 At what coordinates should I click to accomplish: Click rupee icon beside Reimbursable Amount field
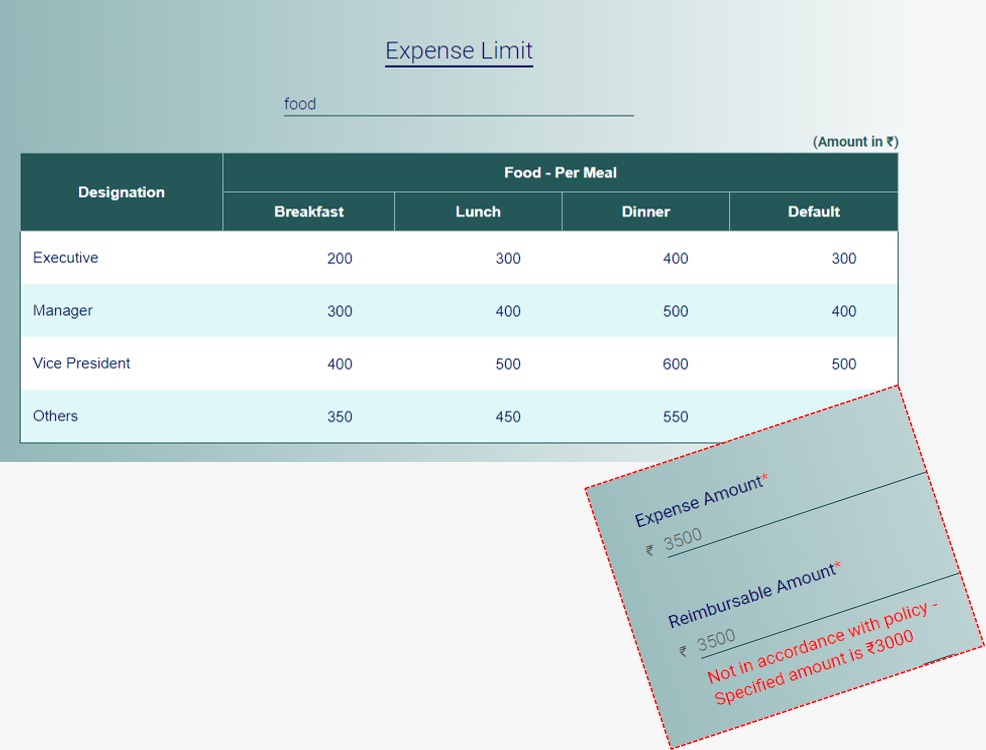point(683,651)
